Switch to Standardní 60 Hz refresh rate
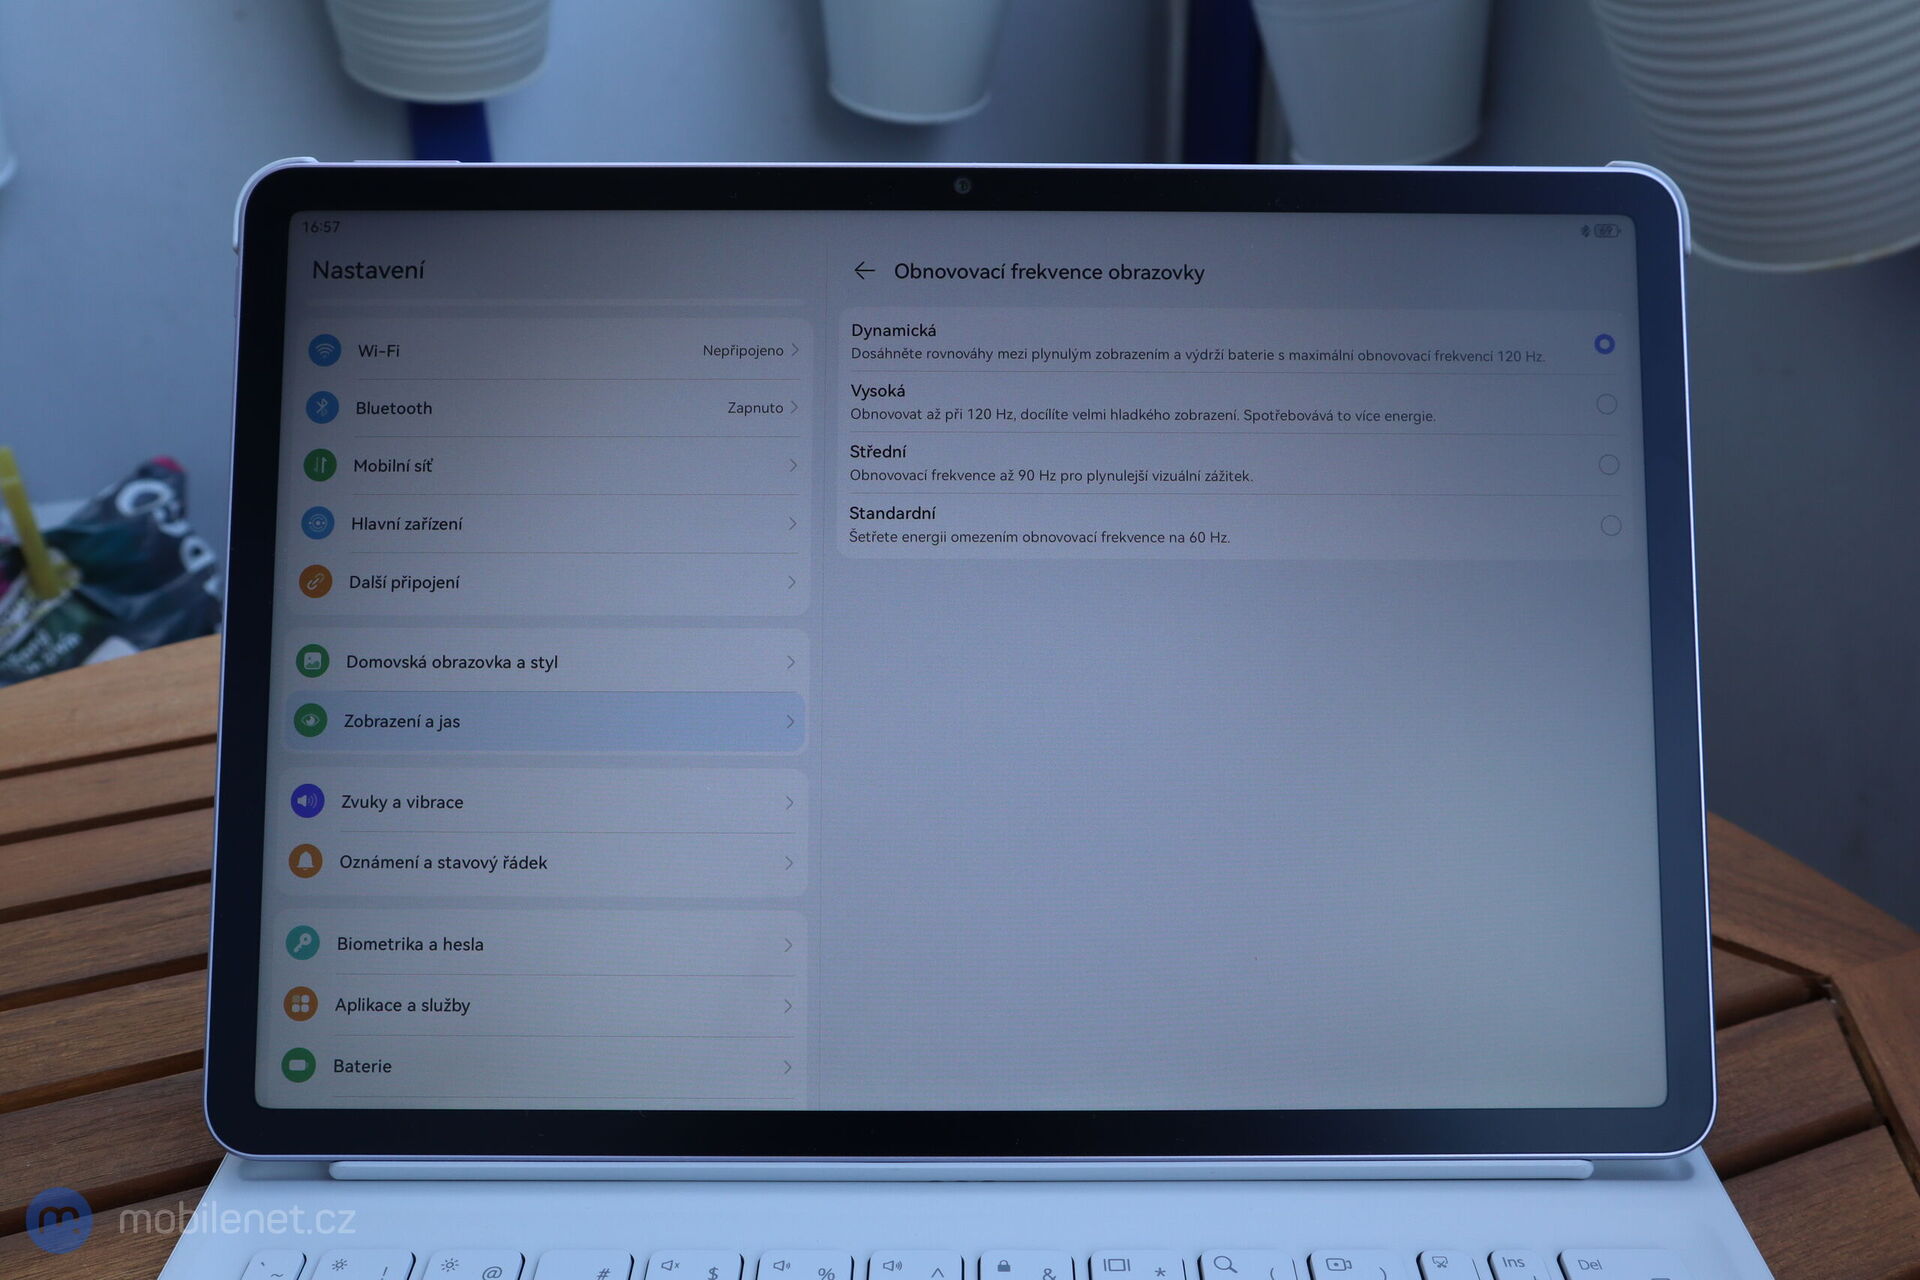Viewport: 1920px width, 1280px height. click(1610, 525)
